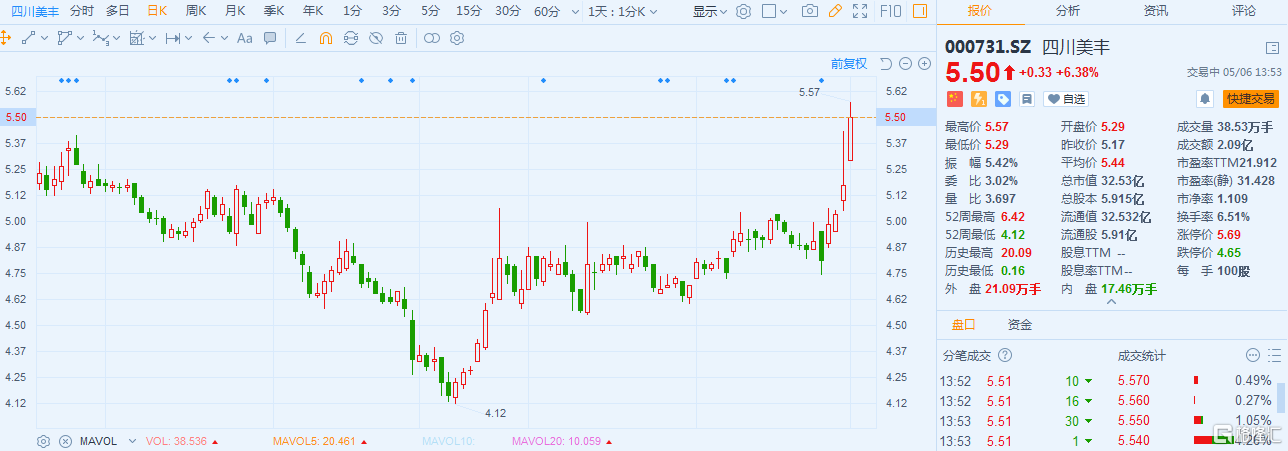The image size is (1288, 451).
Task: Select the trend line drawing tool
Action: tap(29, 38)
